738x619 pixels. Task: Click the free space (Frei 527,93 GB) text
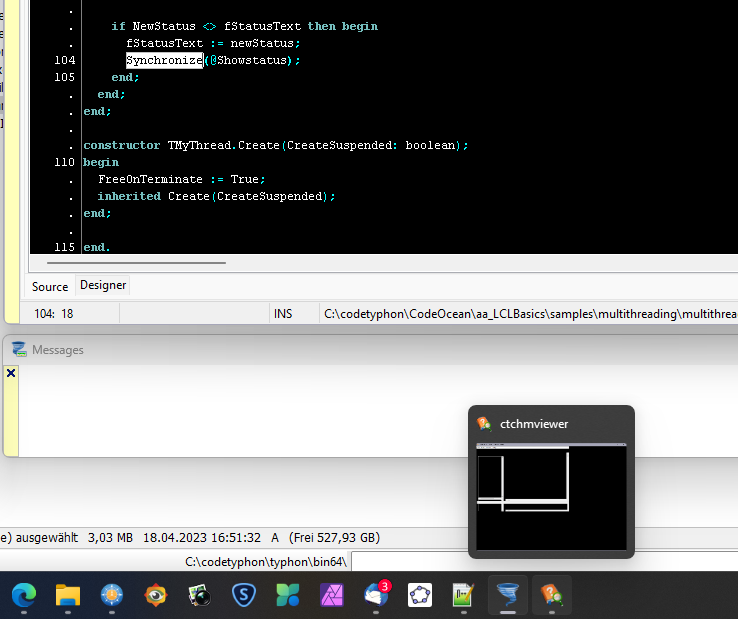[x=334, y=538]
